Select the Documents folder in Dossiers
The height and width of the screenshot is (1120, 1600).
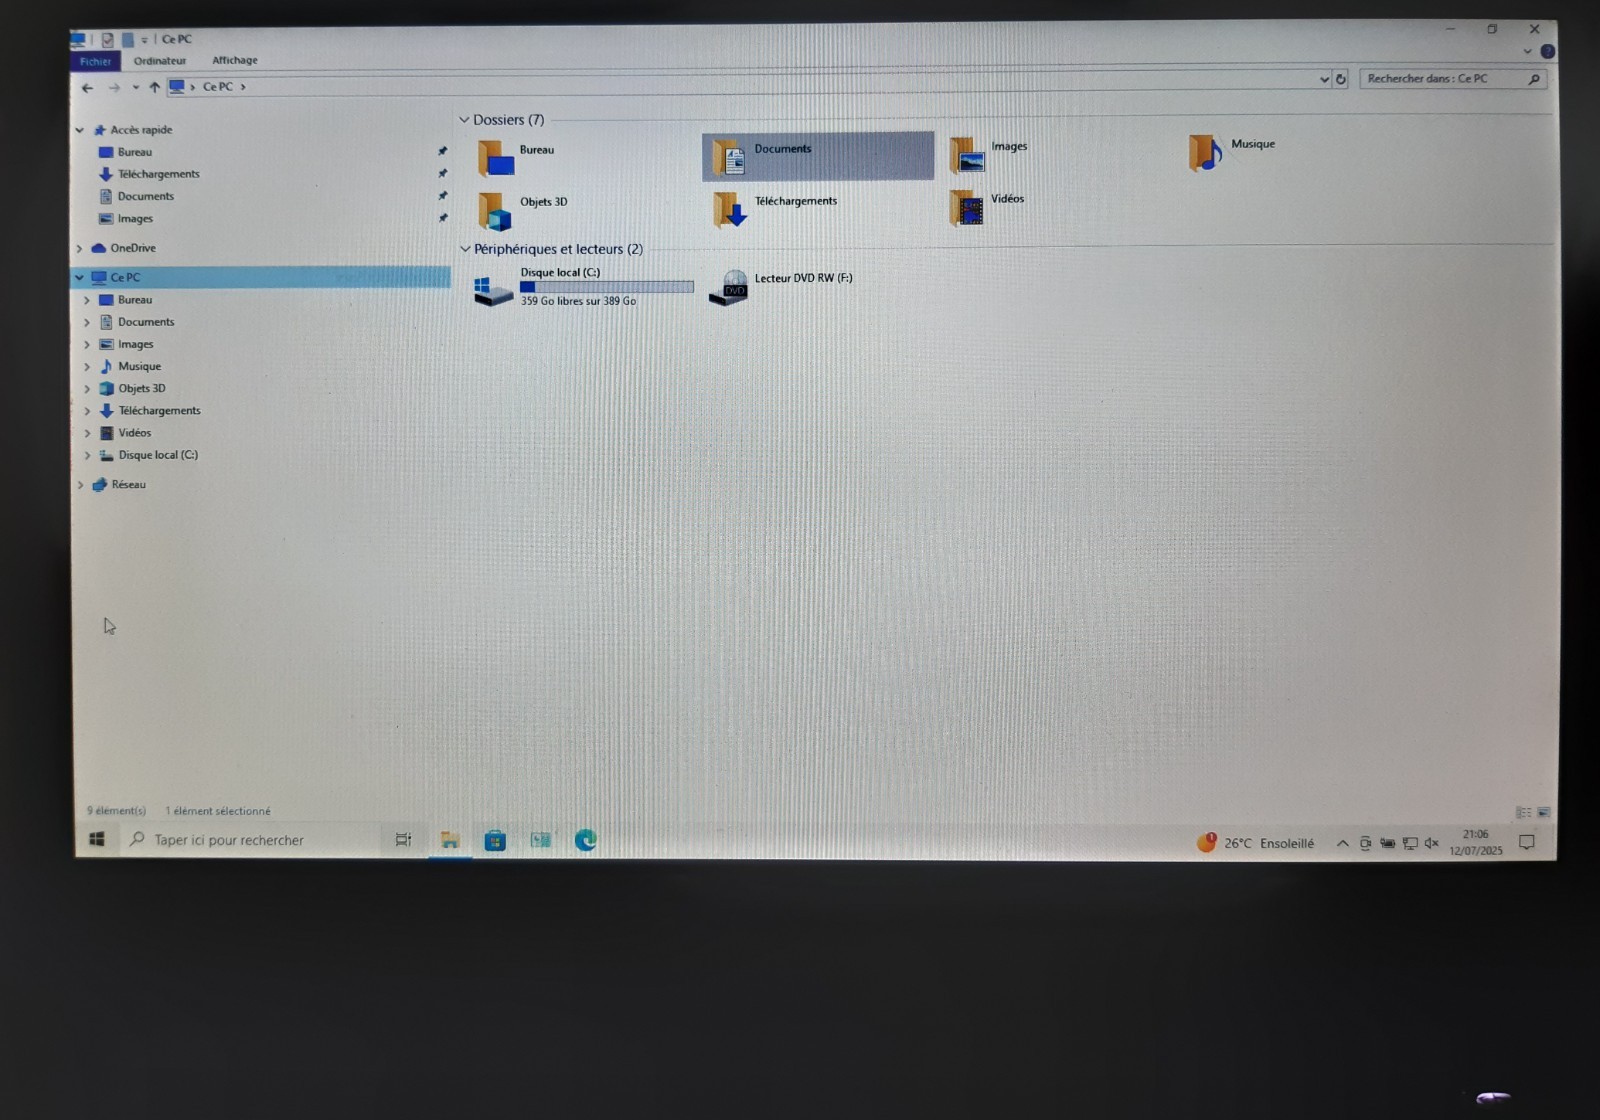tap(818, 156)
